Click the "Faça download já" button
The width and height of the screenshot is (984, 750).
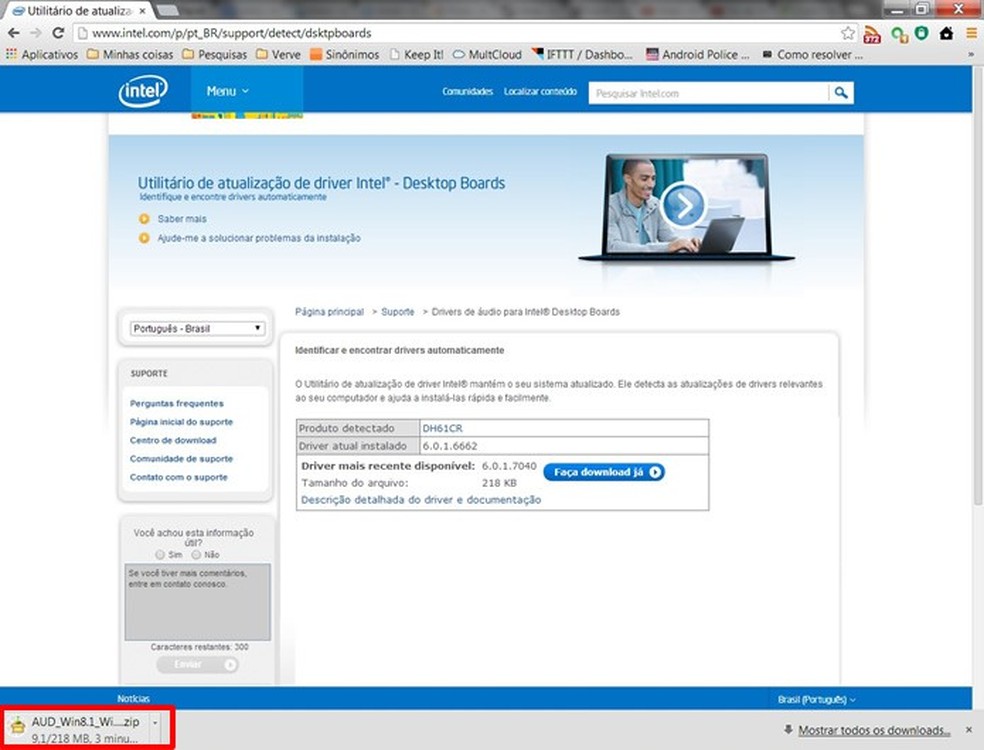[x=604, y=472]
